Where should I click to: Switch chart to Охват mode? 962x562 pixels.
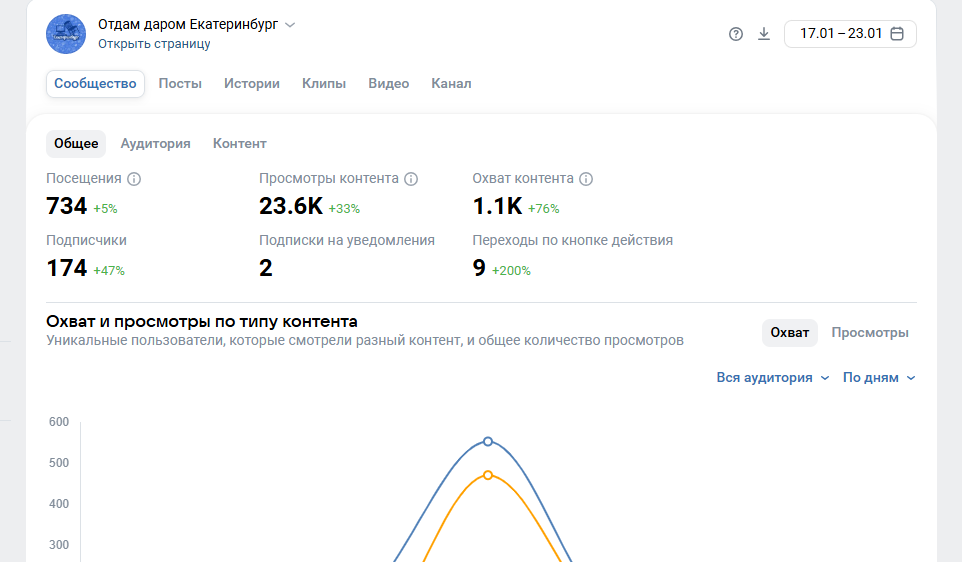(x=789, y=333)
